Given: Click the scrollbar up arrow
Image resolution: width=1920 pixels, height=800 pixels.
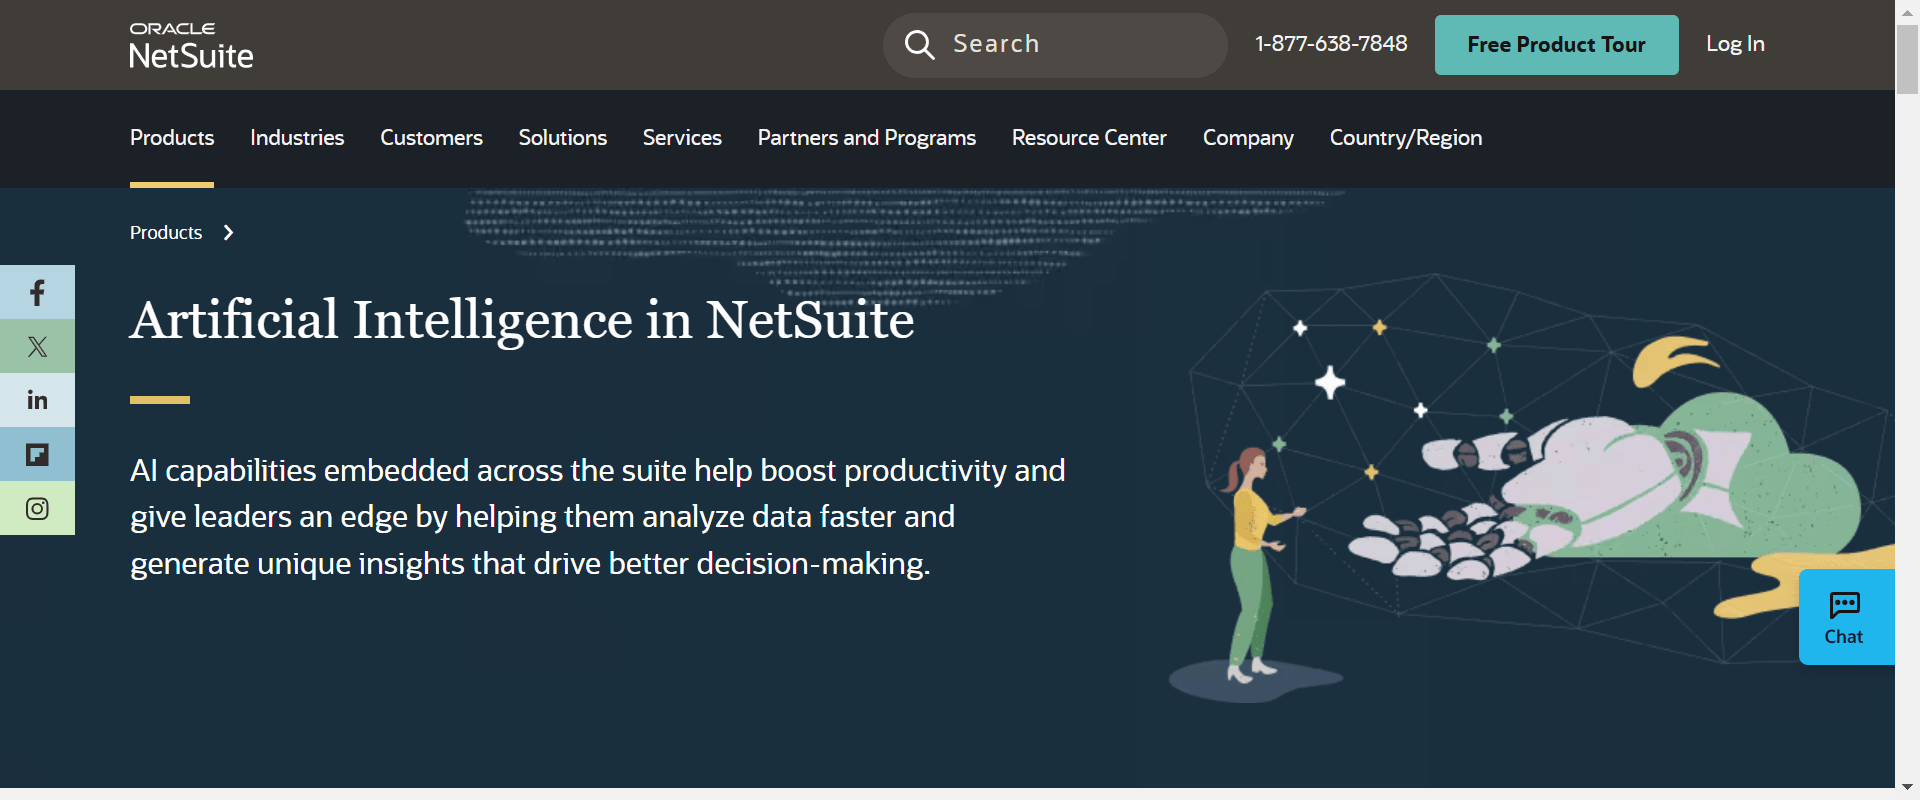Looking at the screenshot, I should [1907, 11].
